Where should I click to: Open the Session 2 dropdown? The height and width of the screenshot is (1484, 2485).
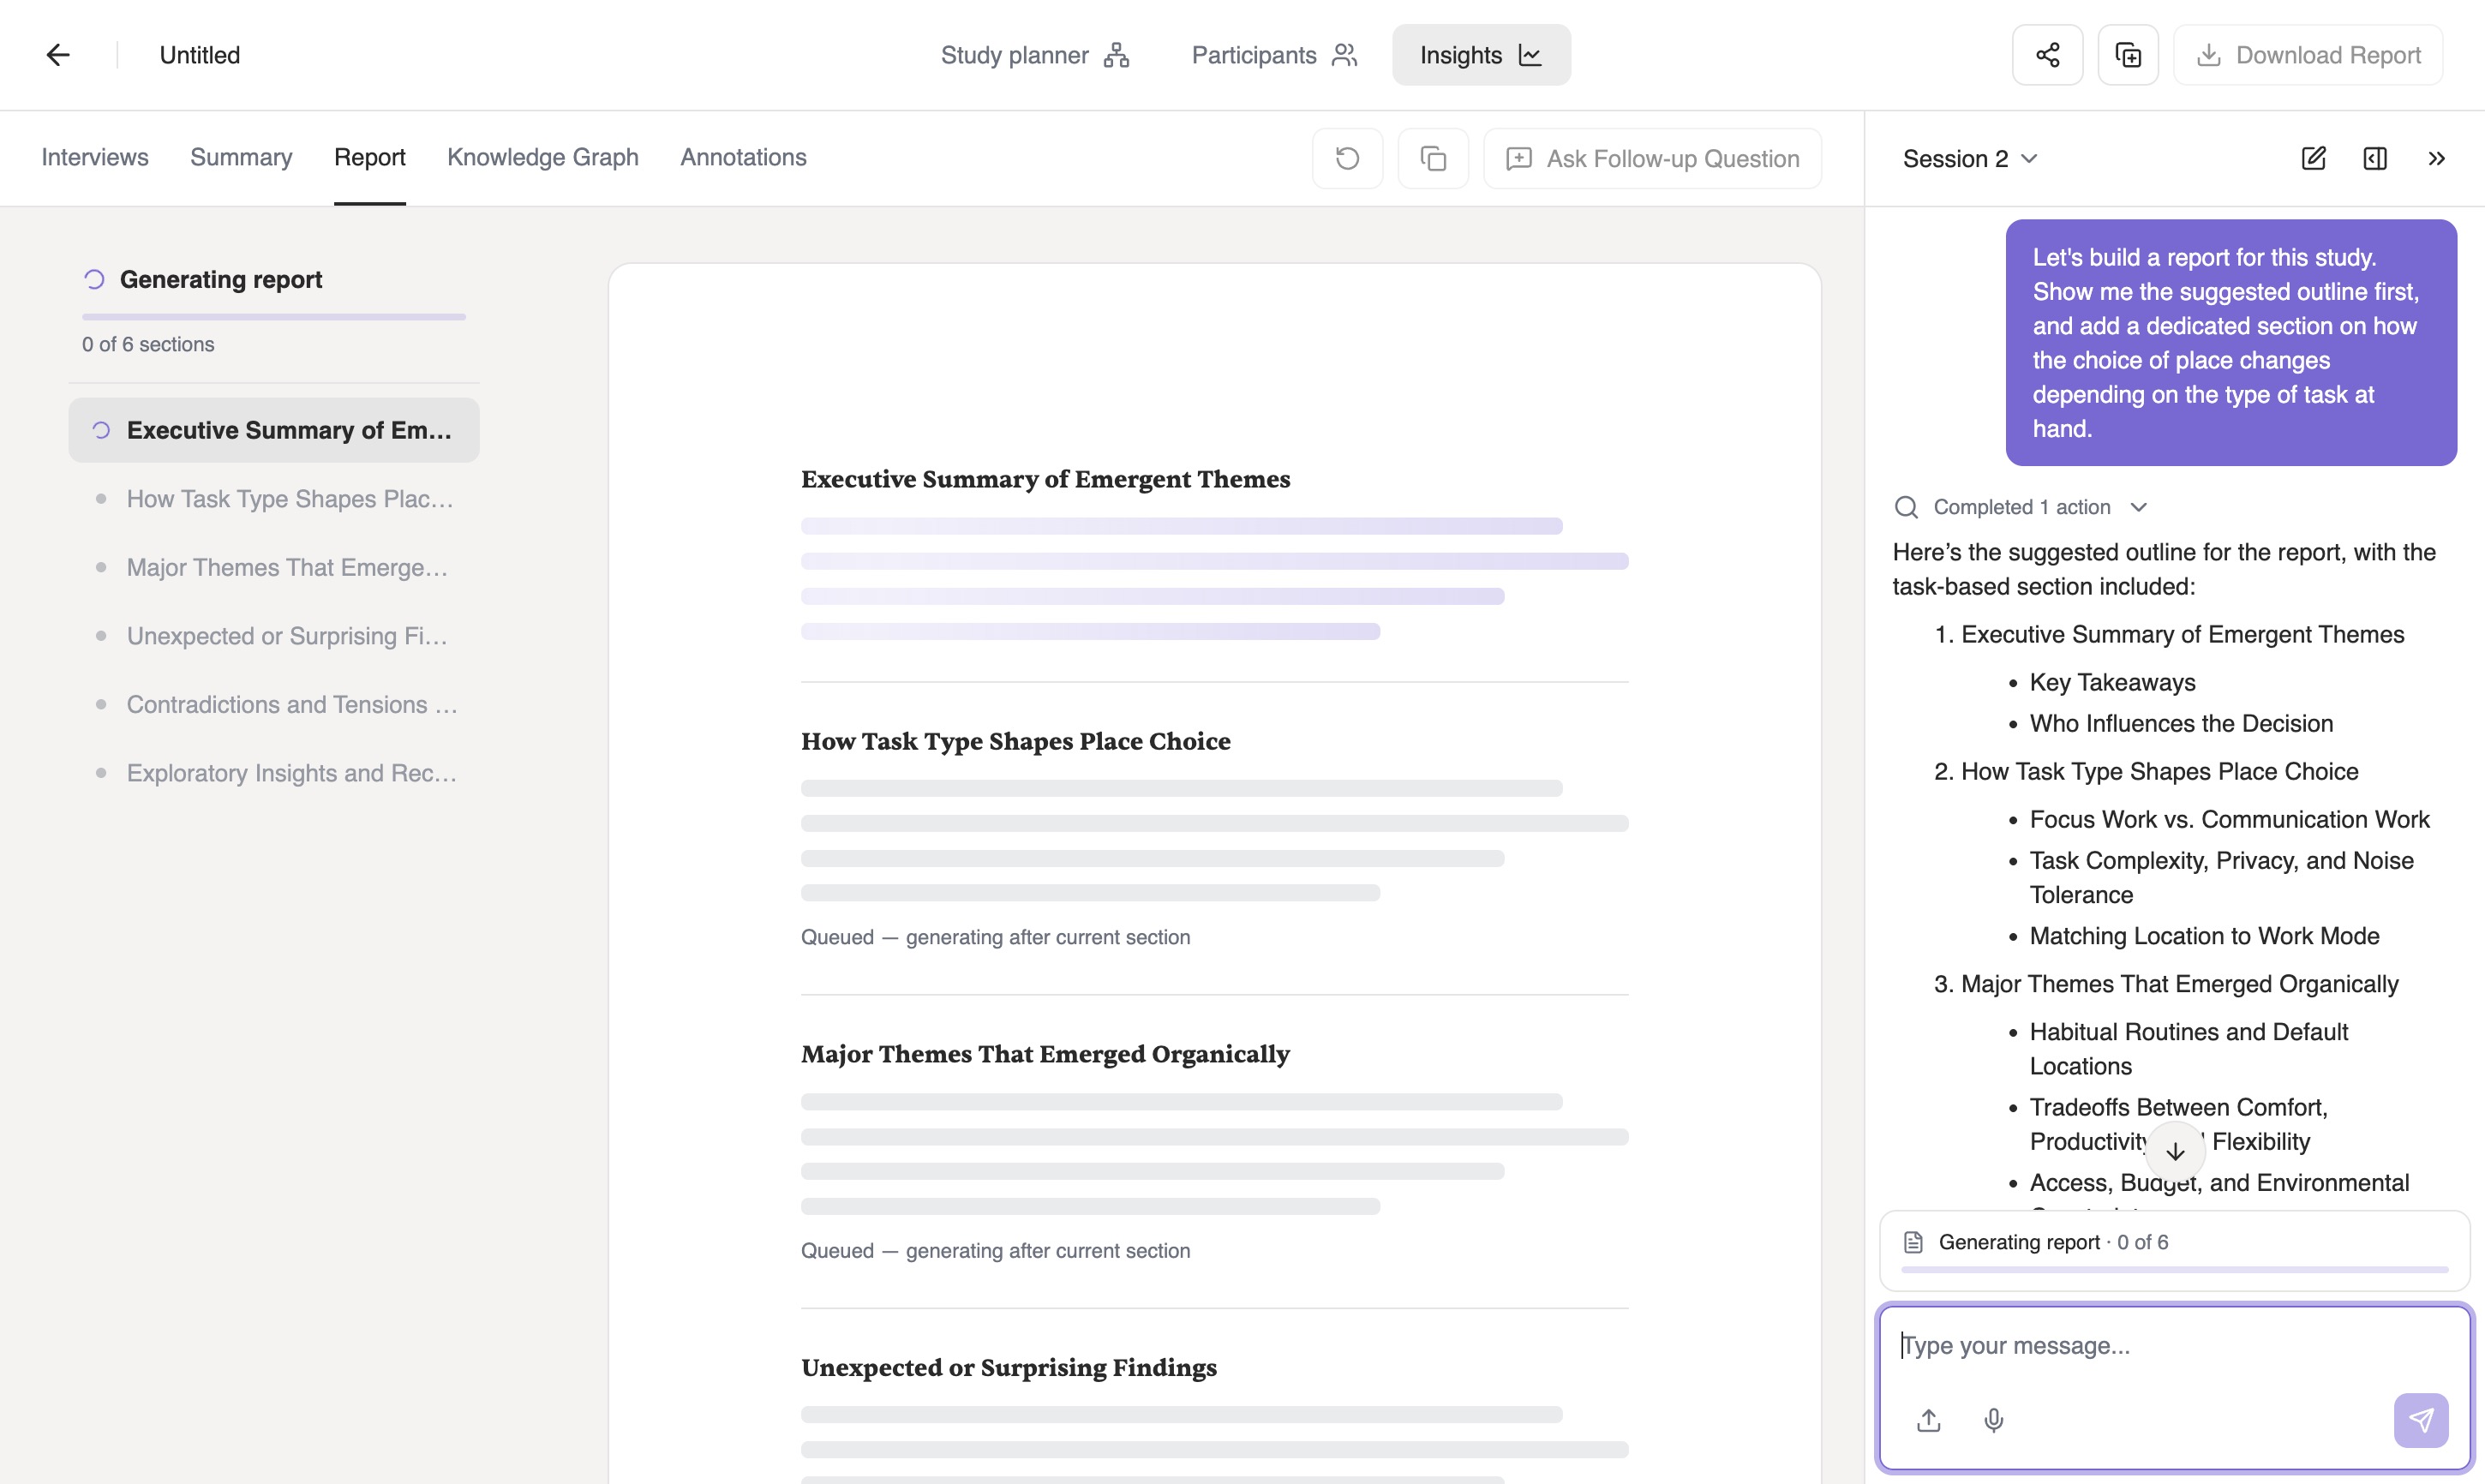pyautogui.click(x=1969, y=158)
